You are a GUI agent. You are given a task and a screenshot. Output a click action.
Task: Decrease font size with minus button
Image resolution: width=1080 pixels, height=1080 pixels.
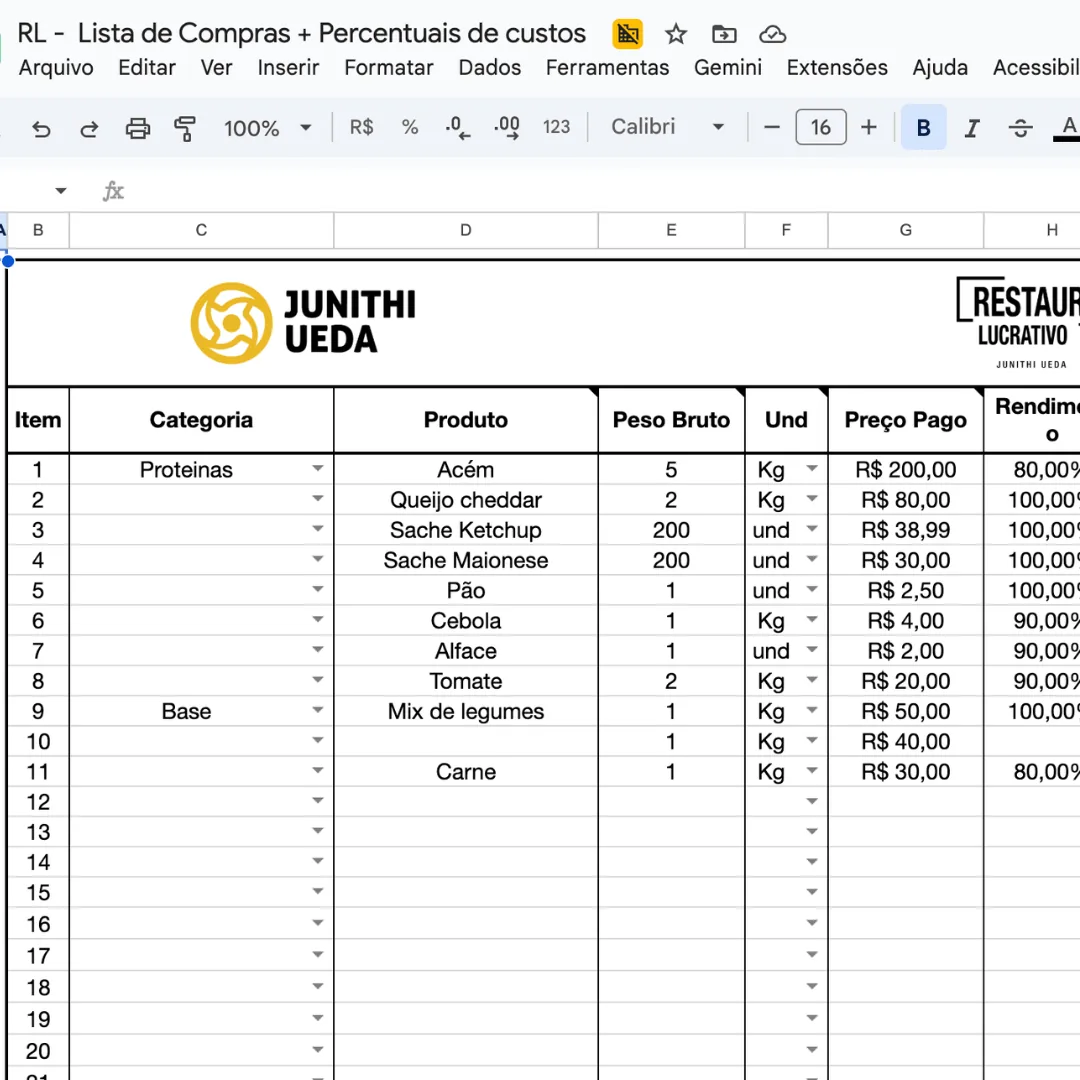tap(771, 127)
